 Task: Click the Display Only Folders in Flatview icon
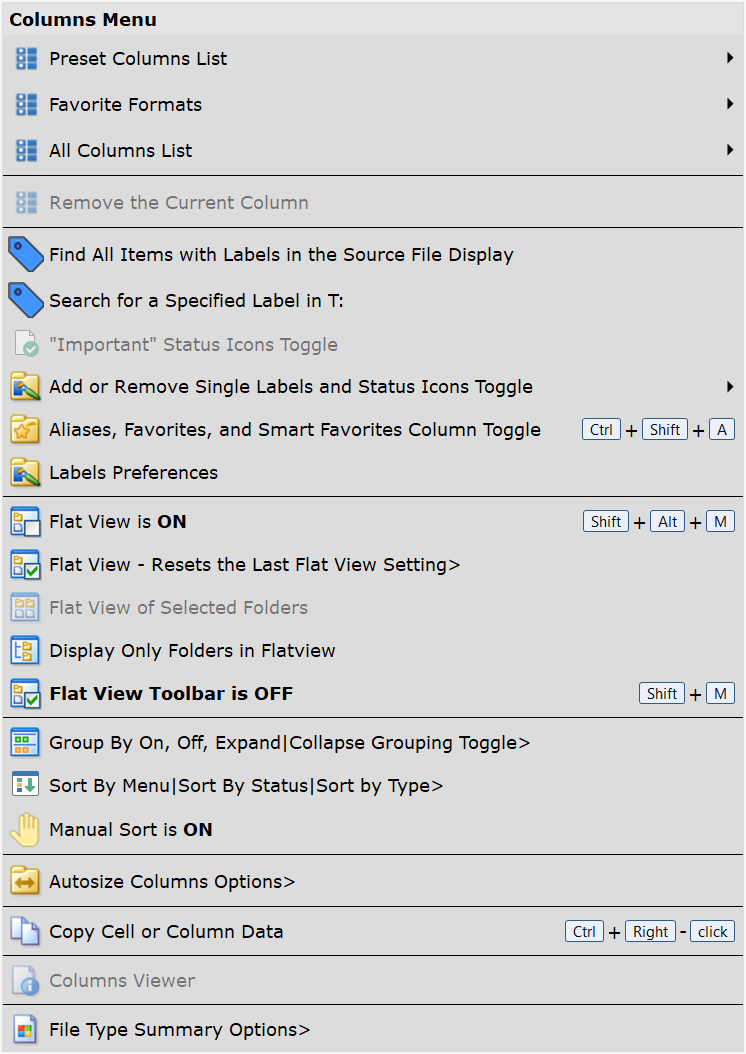(26, 651)
